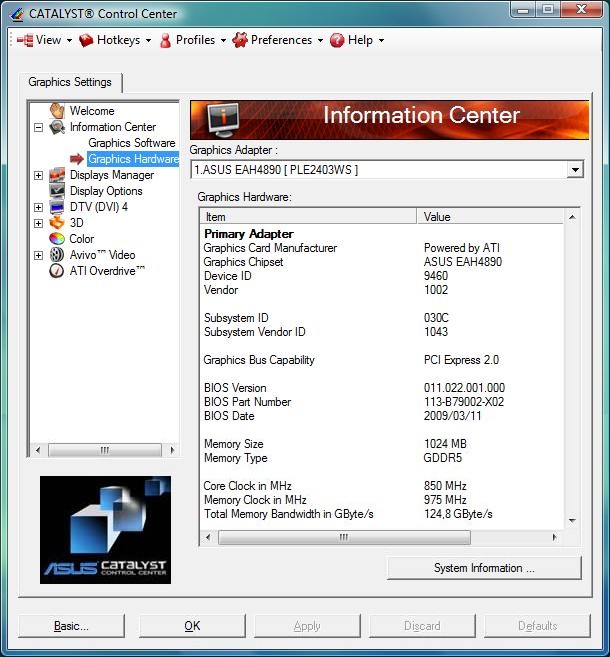Viewport: 610px width, 657px height.
Task: Select ATI Overdrive in the tree
Action: (107, 271)
